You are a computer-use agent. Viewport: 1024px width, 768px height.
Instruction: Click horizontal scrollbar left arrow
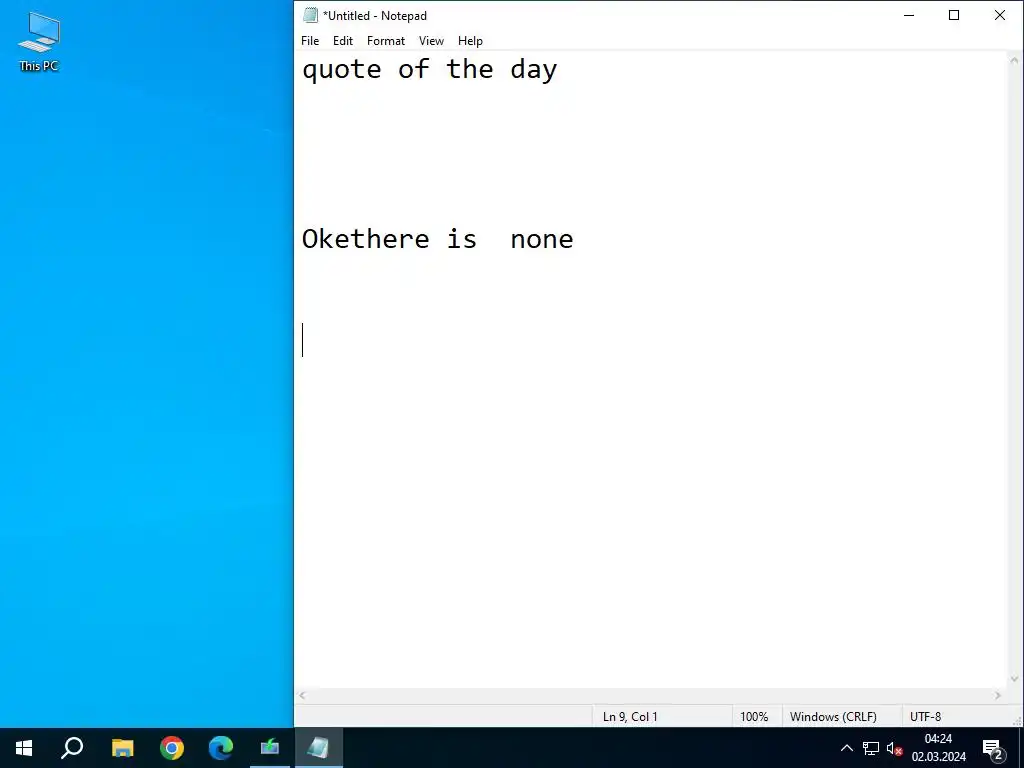tap(302, 696)
